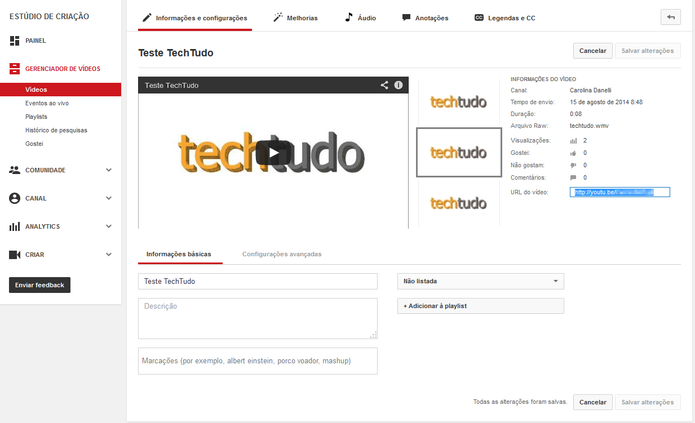Expand the Analytics section chevron
The width and height of the screenshot is (695, 423).
coord(109,226)
